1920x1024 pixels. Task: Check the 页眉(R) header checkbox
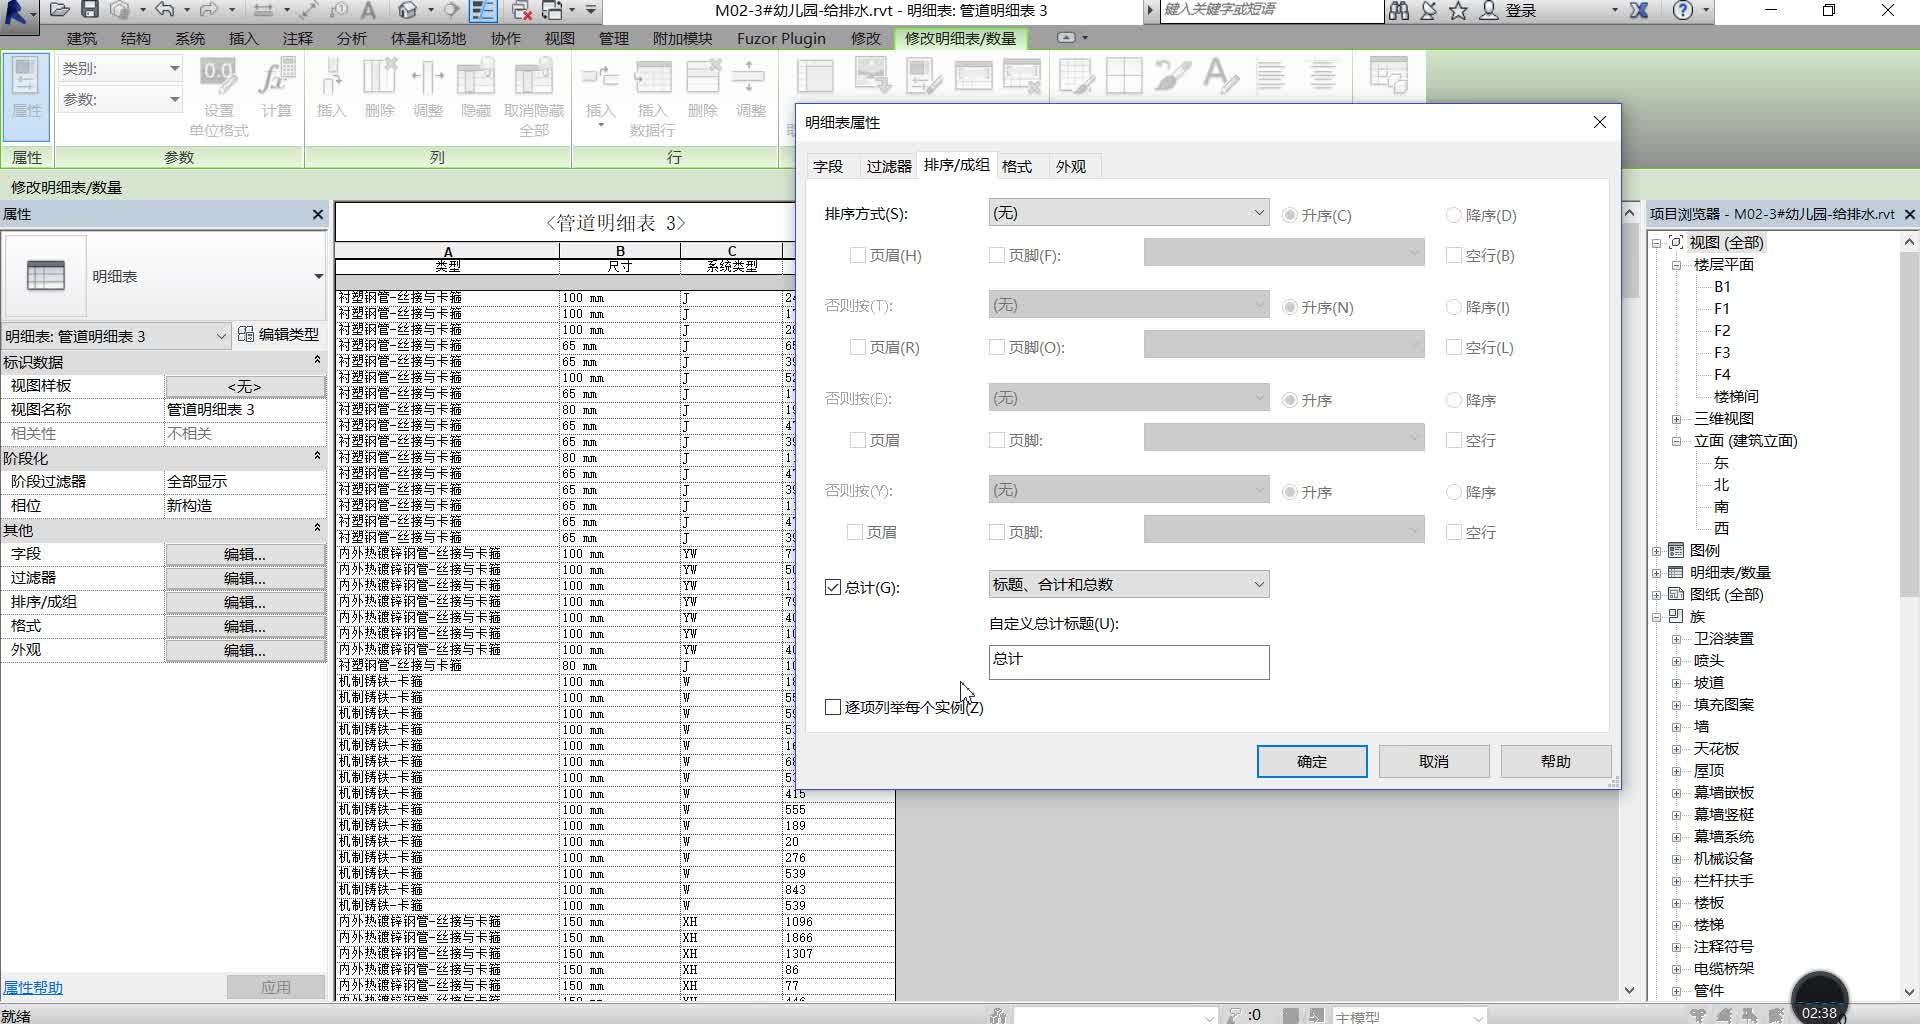tap(857, 347)
